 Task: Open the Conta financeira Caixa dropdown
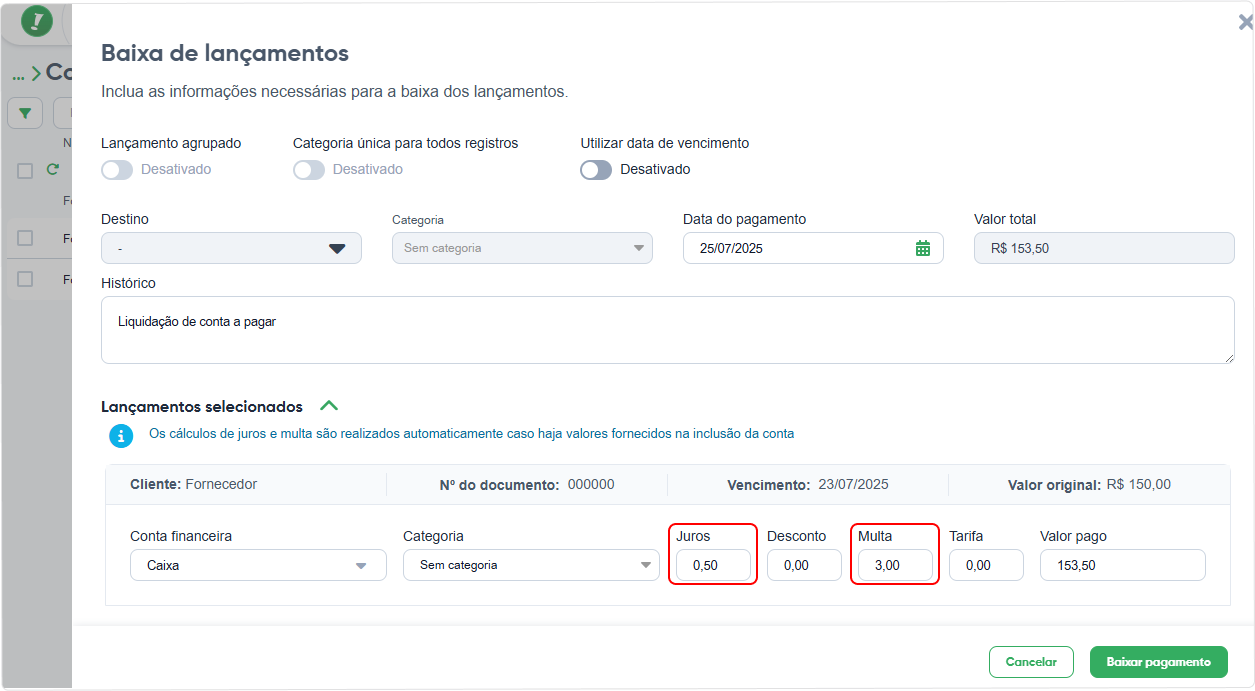(258, 565)
